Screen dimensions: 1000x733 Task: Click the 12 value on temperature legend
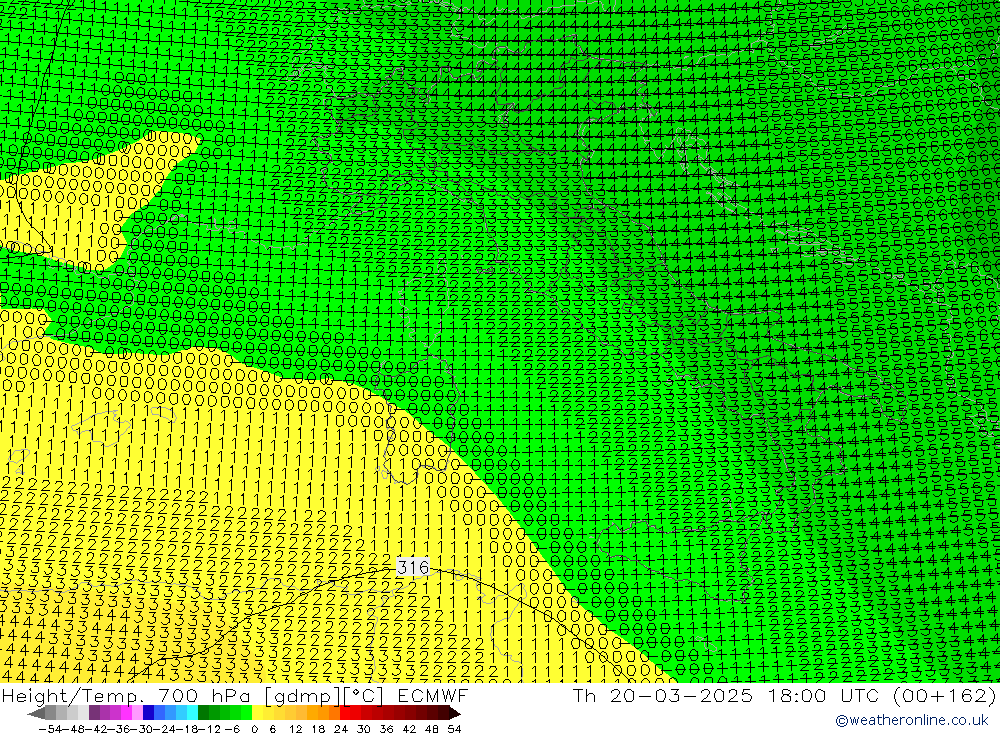click(296, 729)
